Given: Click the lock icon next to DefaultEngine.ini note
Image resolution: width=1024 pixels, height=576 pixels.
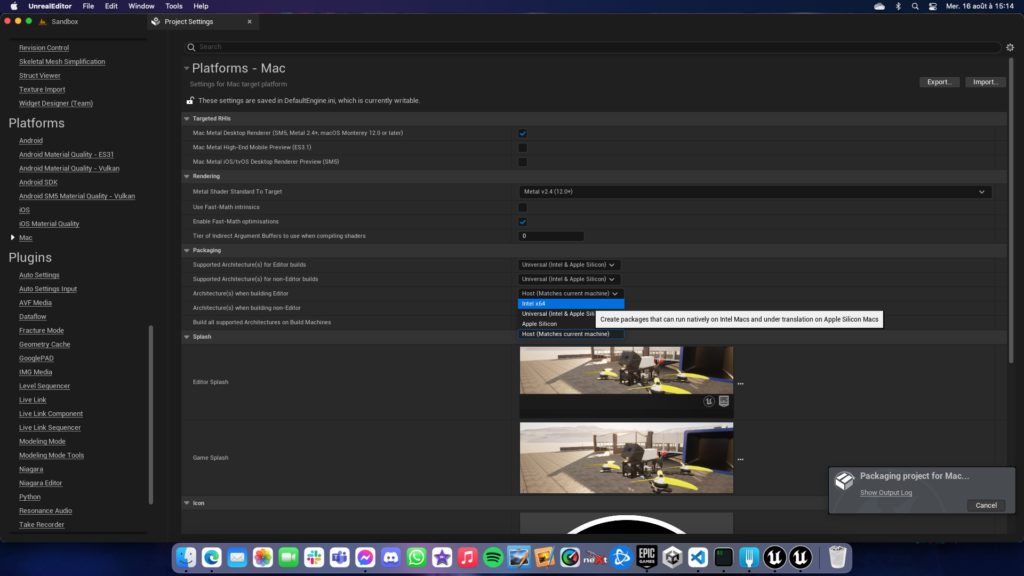Looking at the screenshot, I should [x=190, y=100].
